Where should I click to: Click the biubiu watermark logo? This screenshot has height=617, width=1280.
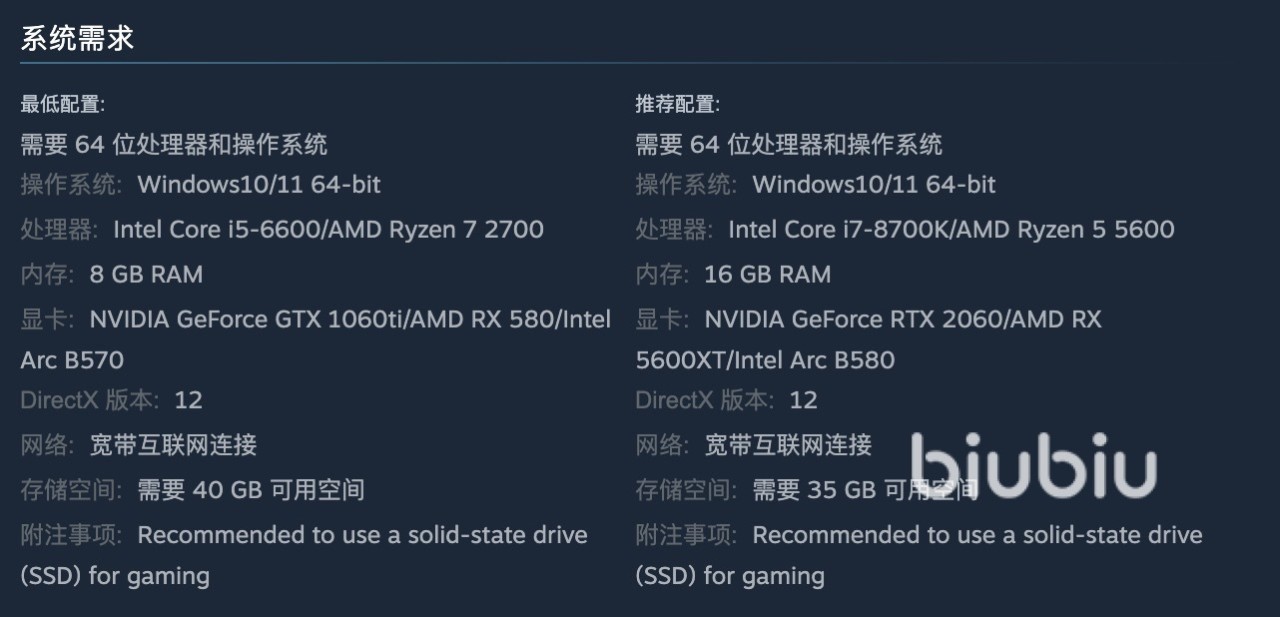pyautogui.click(x=1033, y=466)
